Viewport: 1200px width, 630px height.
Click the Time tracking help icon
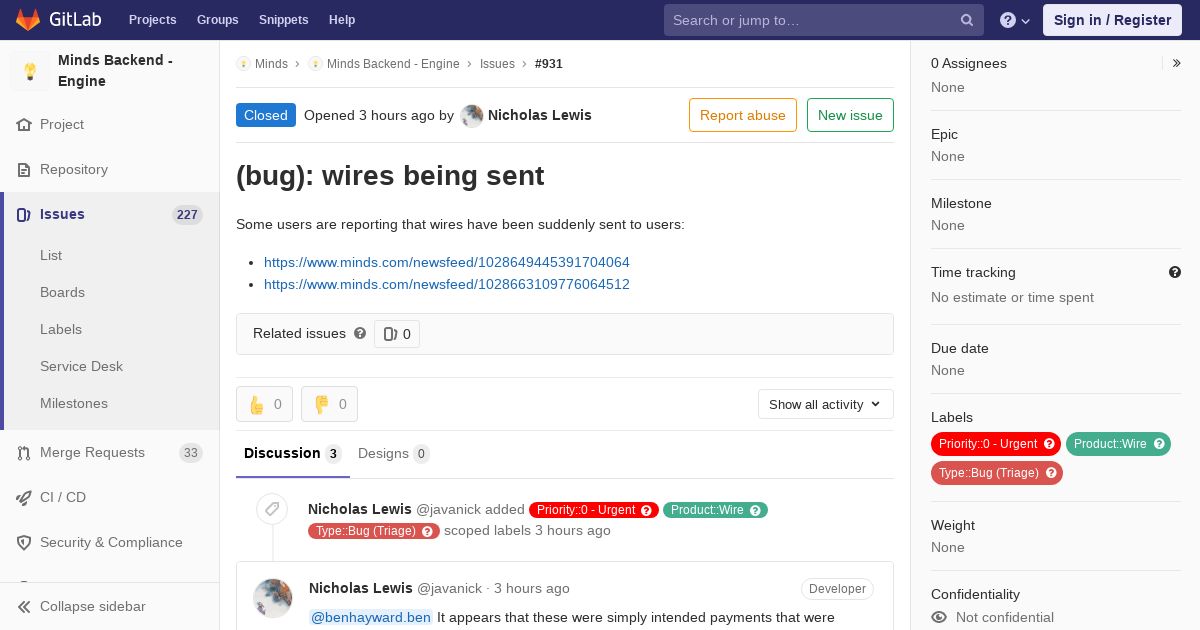coord(1175,272)
